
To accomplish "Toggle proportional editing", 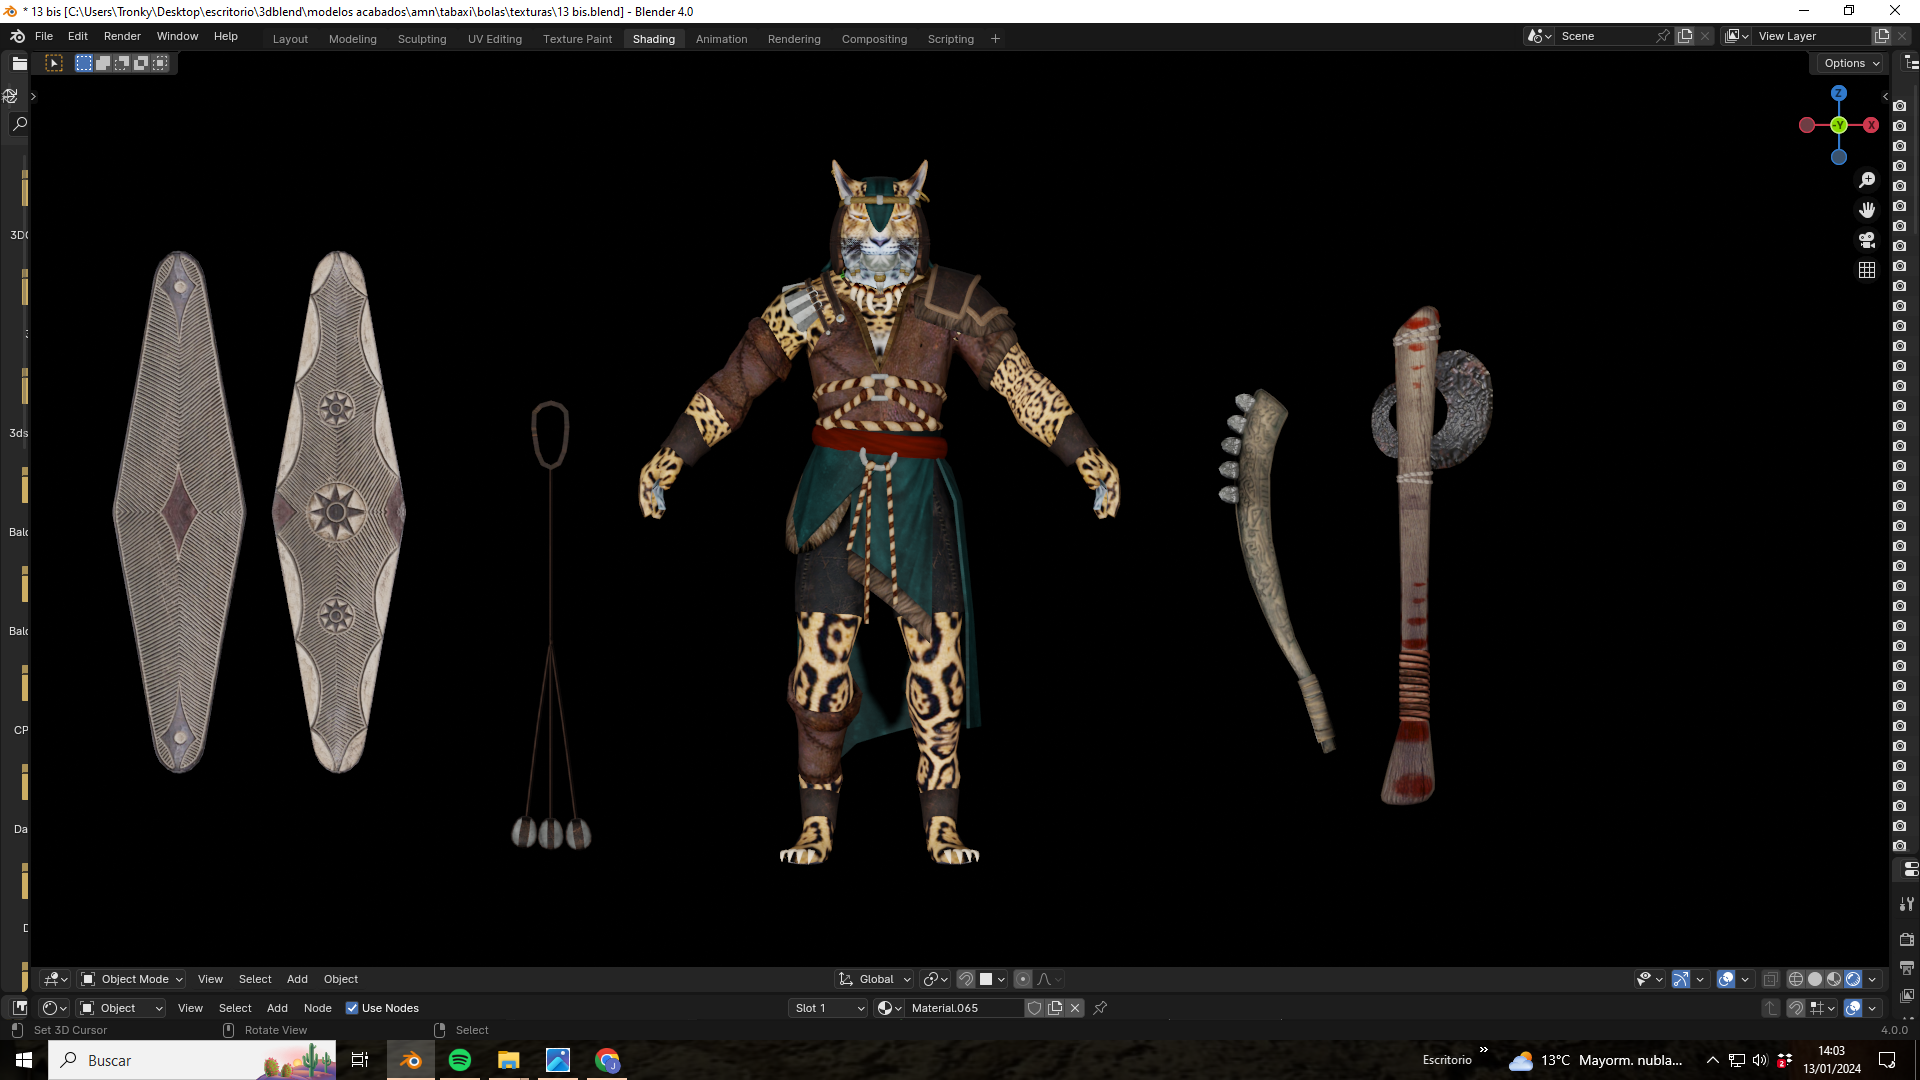I will (x=1023, y=979).
